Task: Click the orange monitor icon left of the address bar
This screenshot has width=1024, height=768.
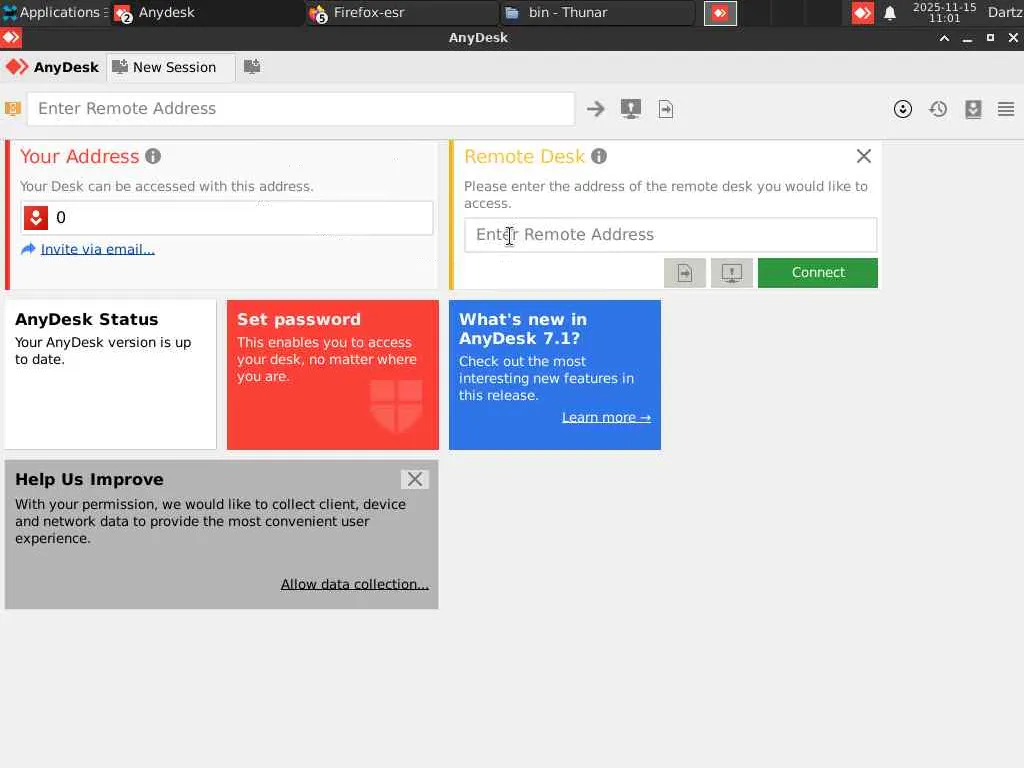Action: tap(12, 108)
